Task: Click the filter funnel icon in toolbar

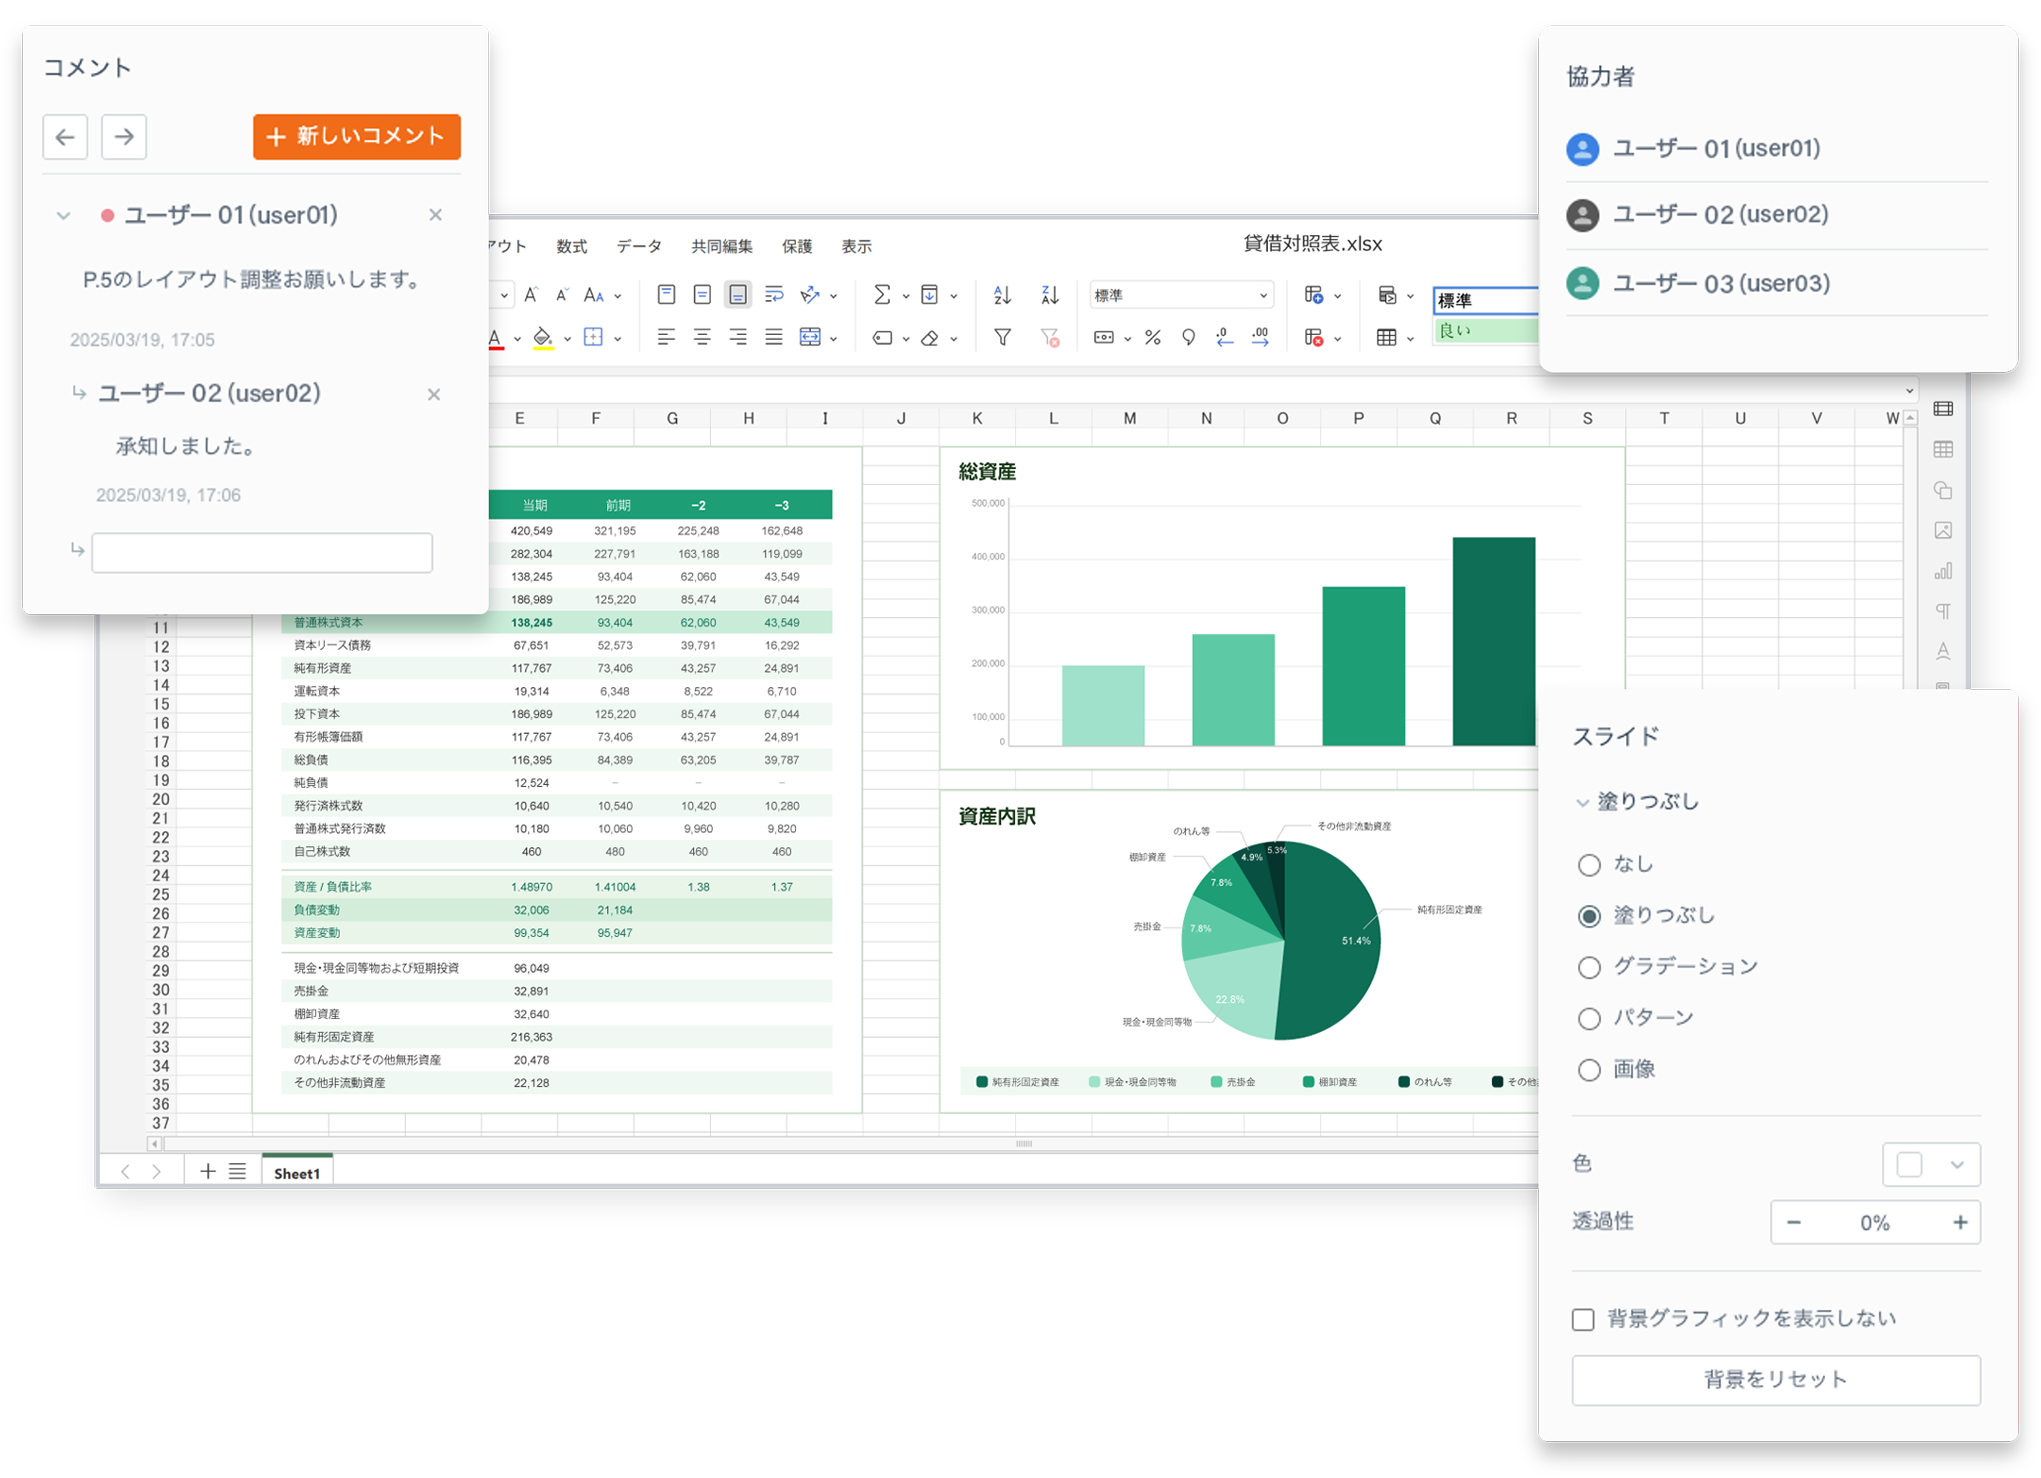Action: 1002,338
